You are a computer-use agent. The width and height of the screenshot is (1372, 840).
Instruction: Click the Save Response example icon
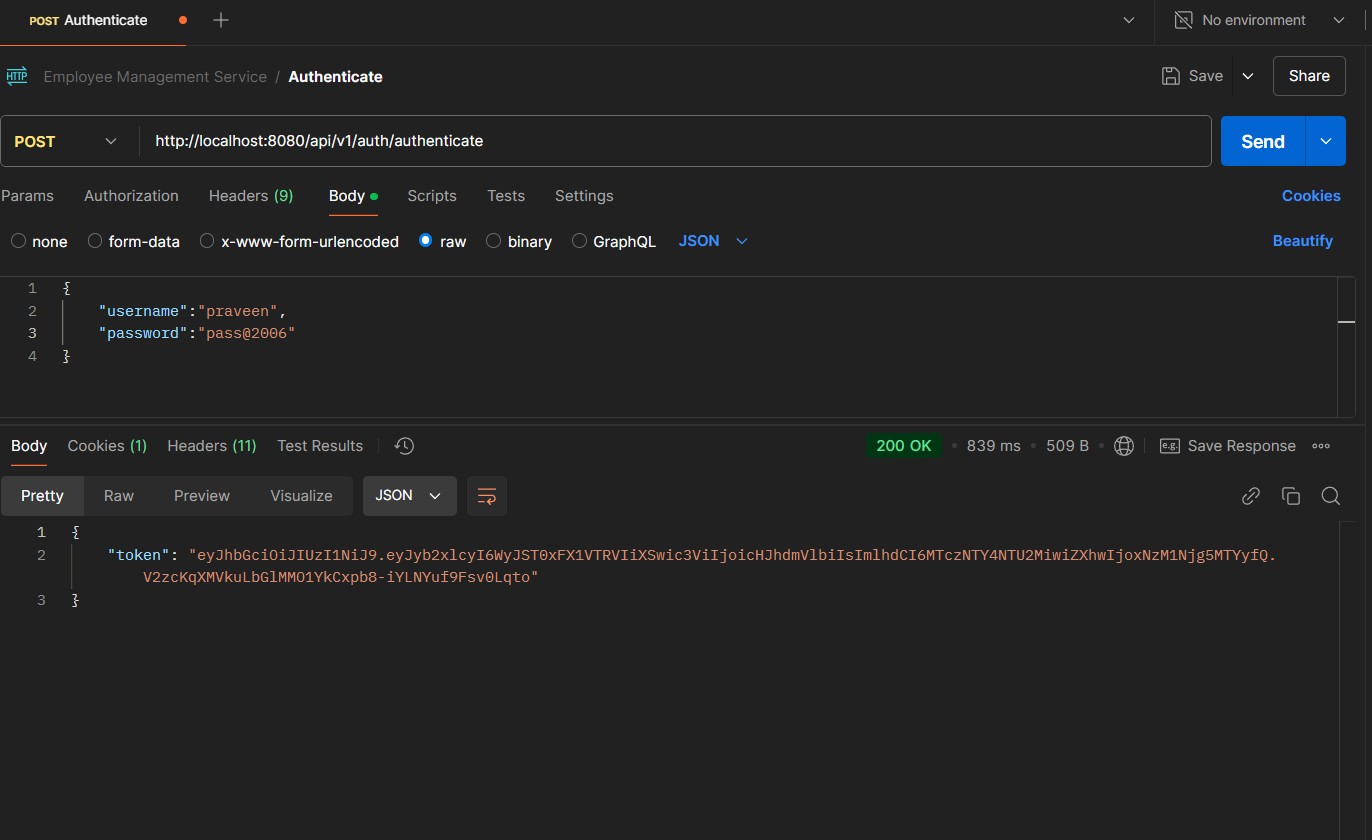(1169, 446)
